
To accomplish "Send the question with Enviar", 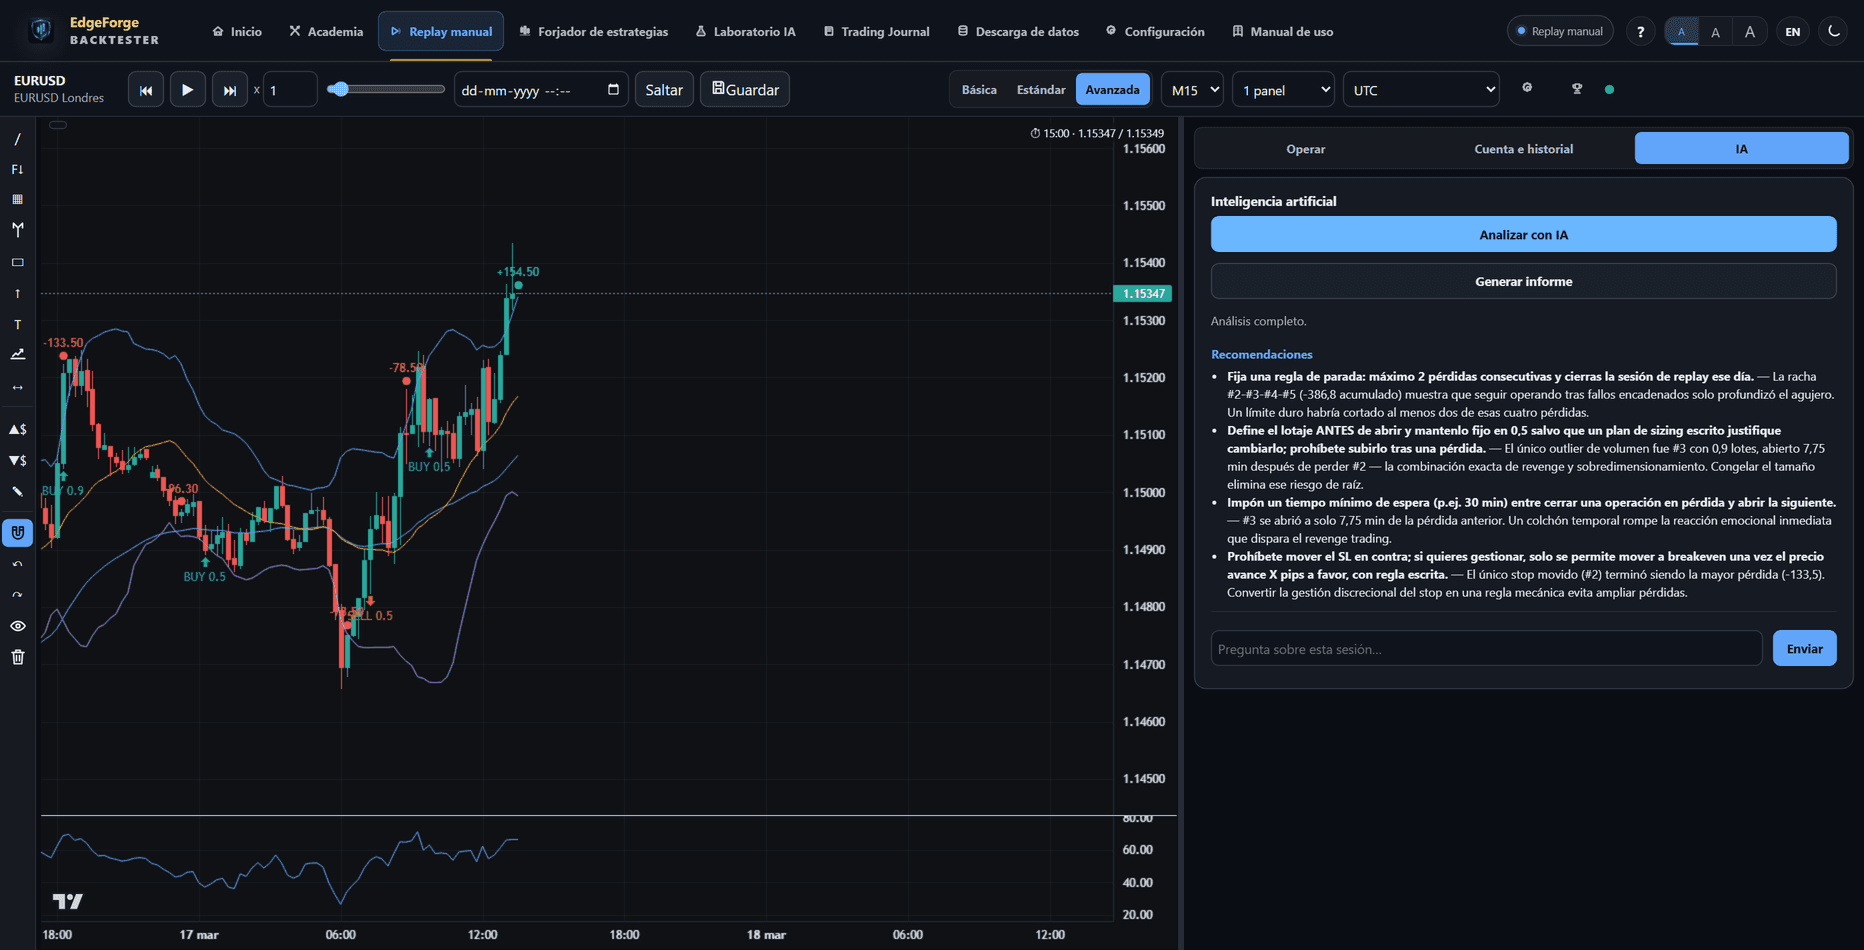I will (1804, 648).
